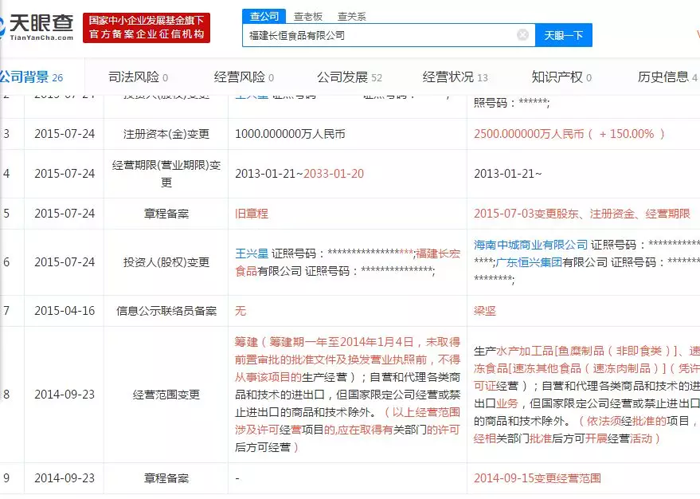Open the 海南中城商业有限公司 company link
Screen dimensions: 700x499
pyautogui.click(x=530, y=244)
